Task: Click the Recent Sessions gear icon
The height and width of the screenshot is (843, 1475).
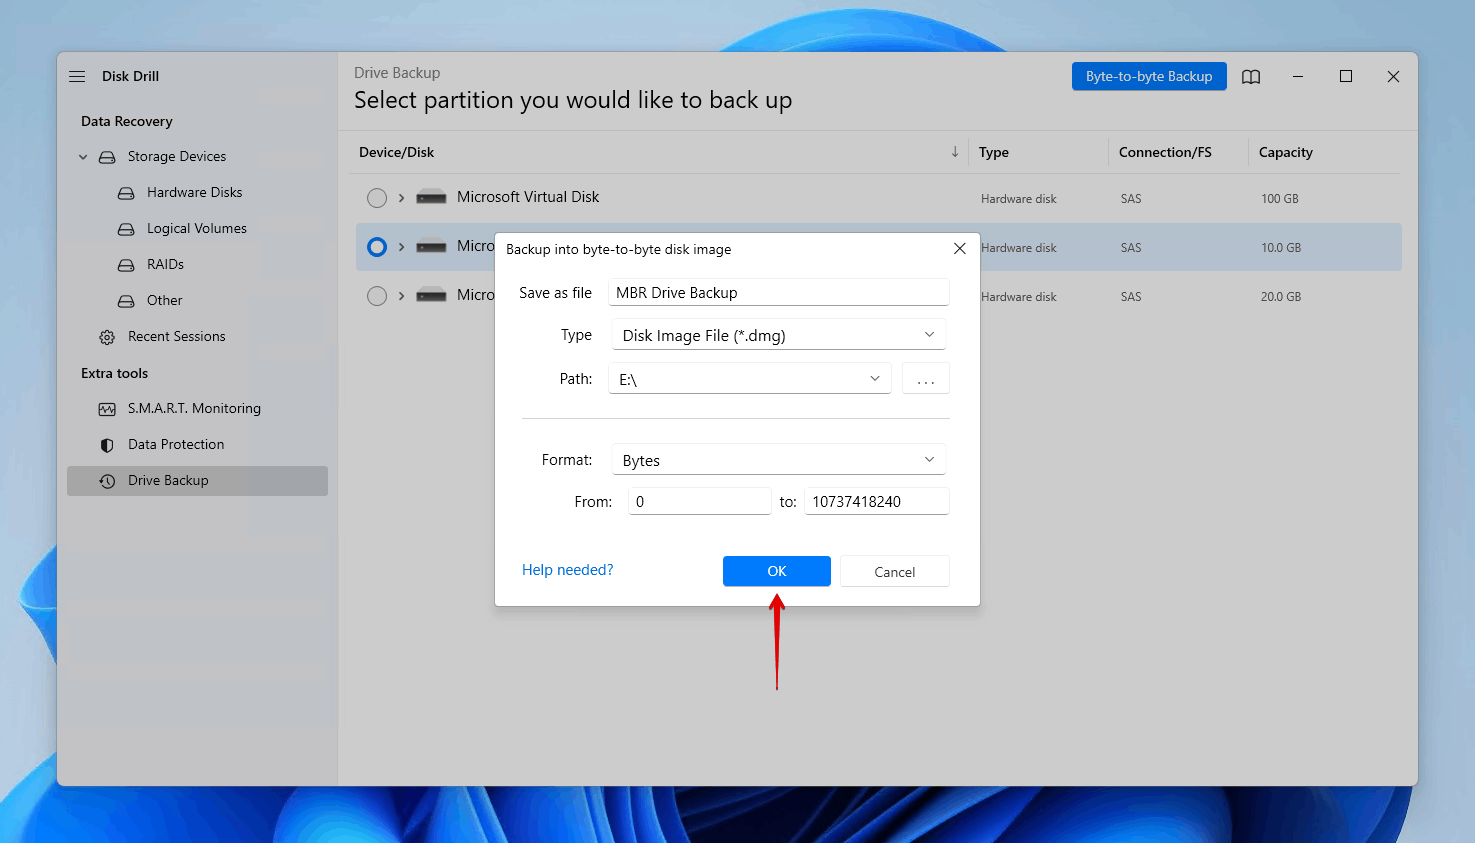Action: pos(107,337)
